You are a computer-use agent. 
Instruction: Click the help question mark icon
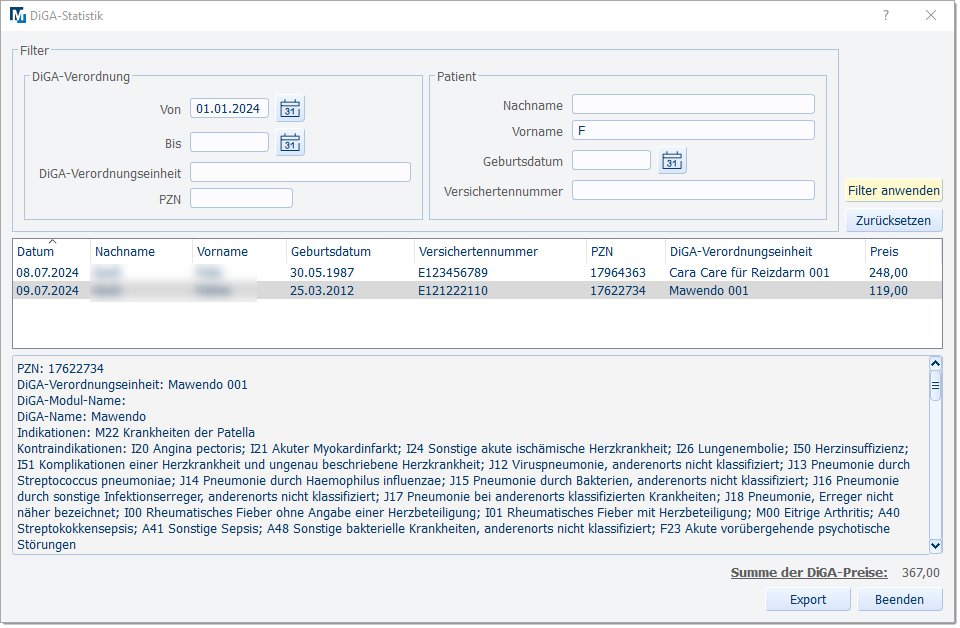coord(885,16)
